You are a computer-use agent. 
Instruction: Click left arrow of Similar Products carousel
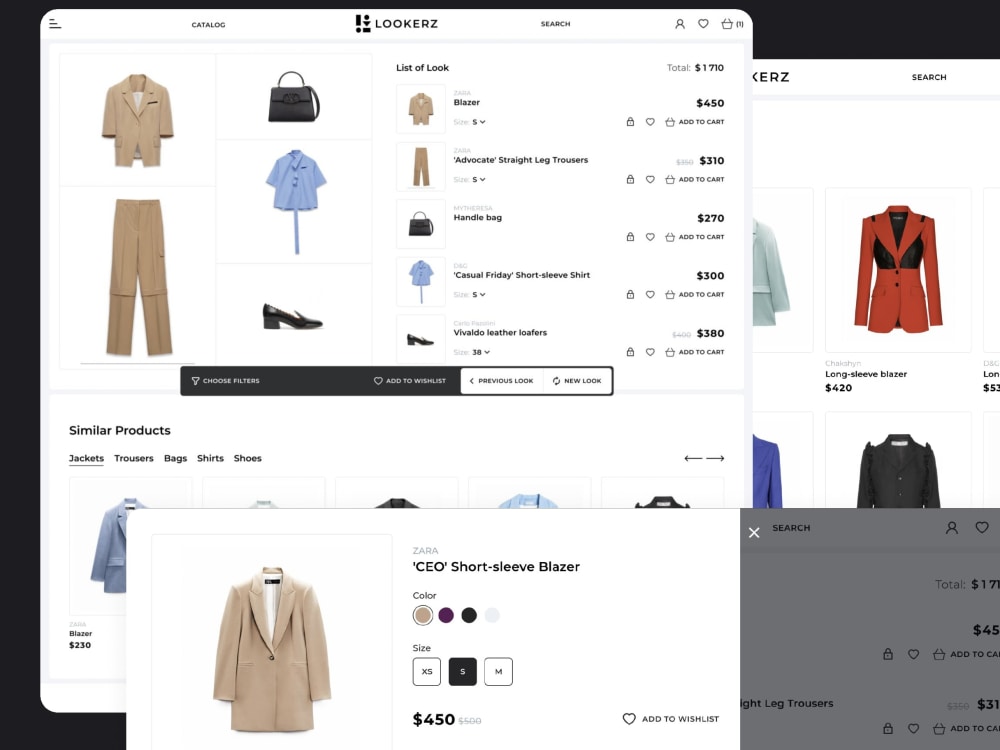[693, 458]
